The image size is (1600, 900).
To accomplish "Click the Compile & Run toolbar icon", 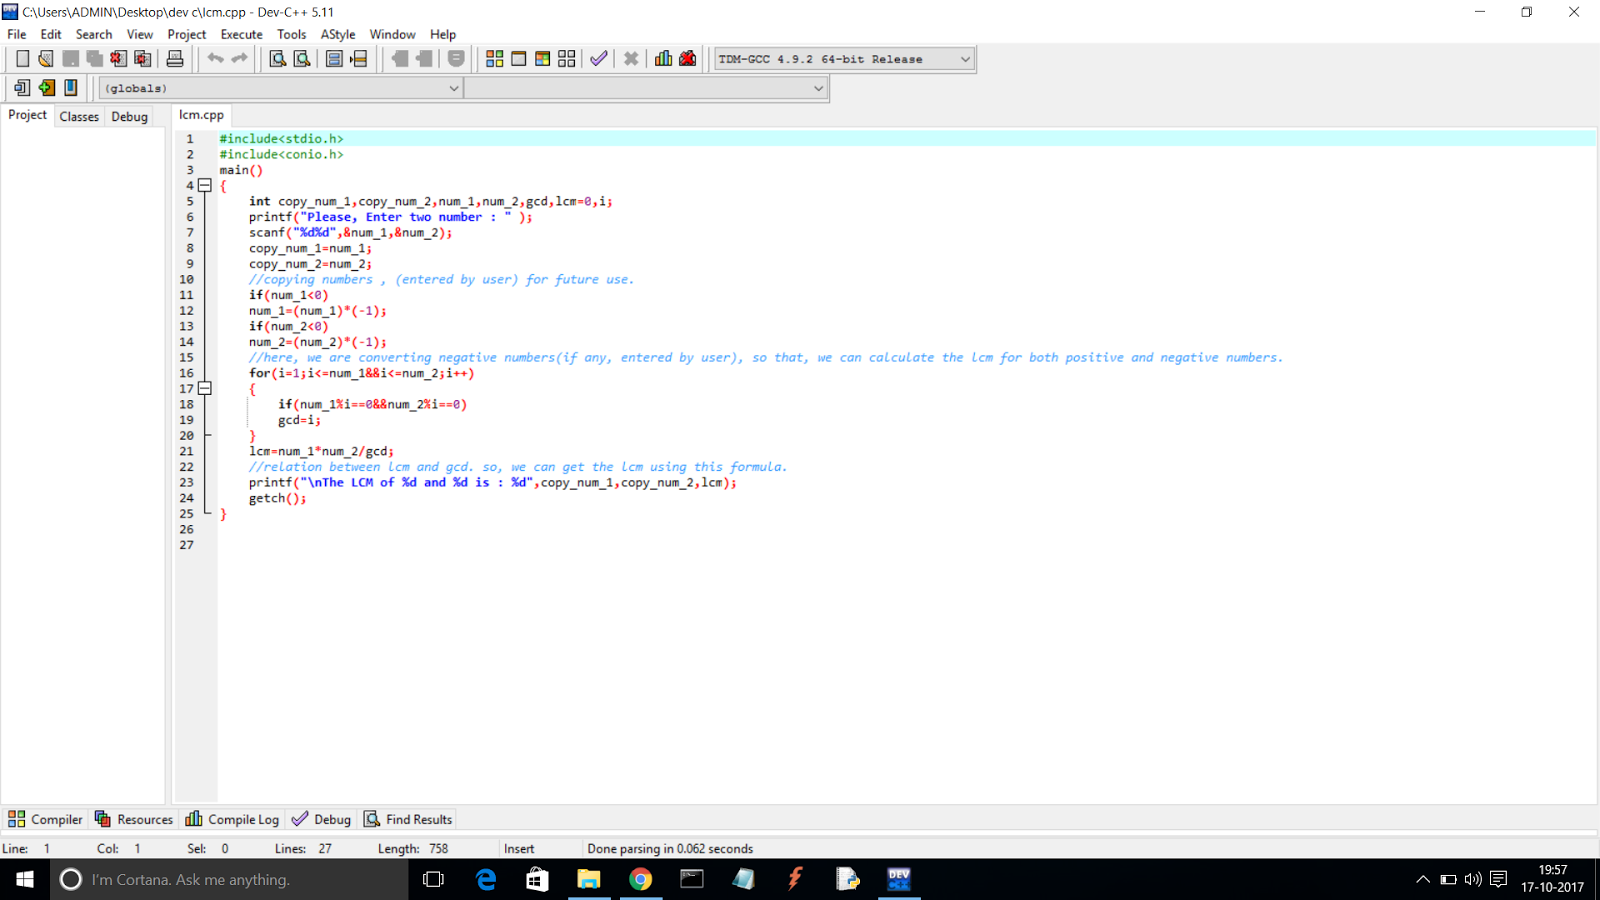I will (x=542, y=59).
